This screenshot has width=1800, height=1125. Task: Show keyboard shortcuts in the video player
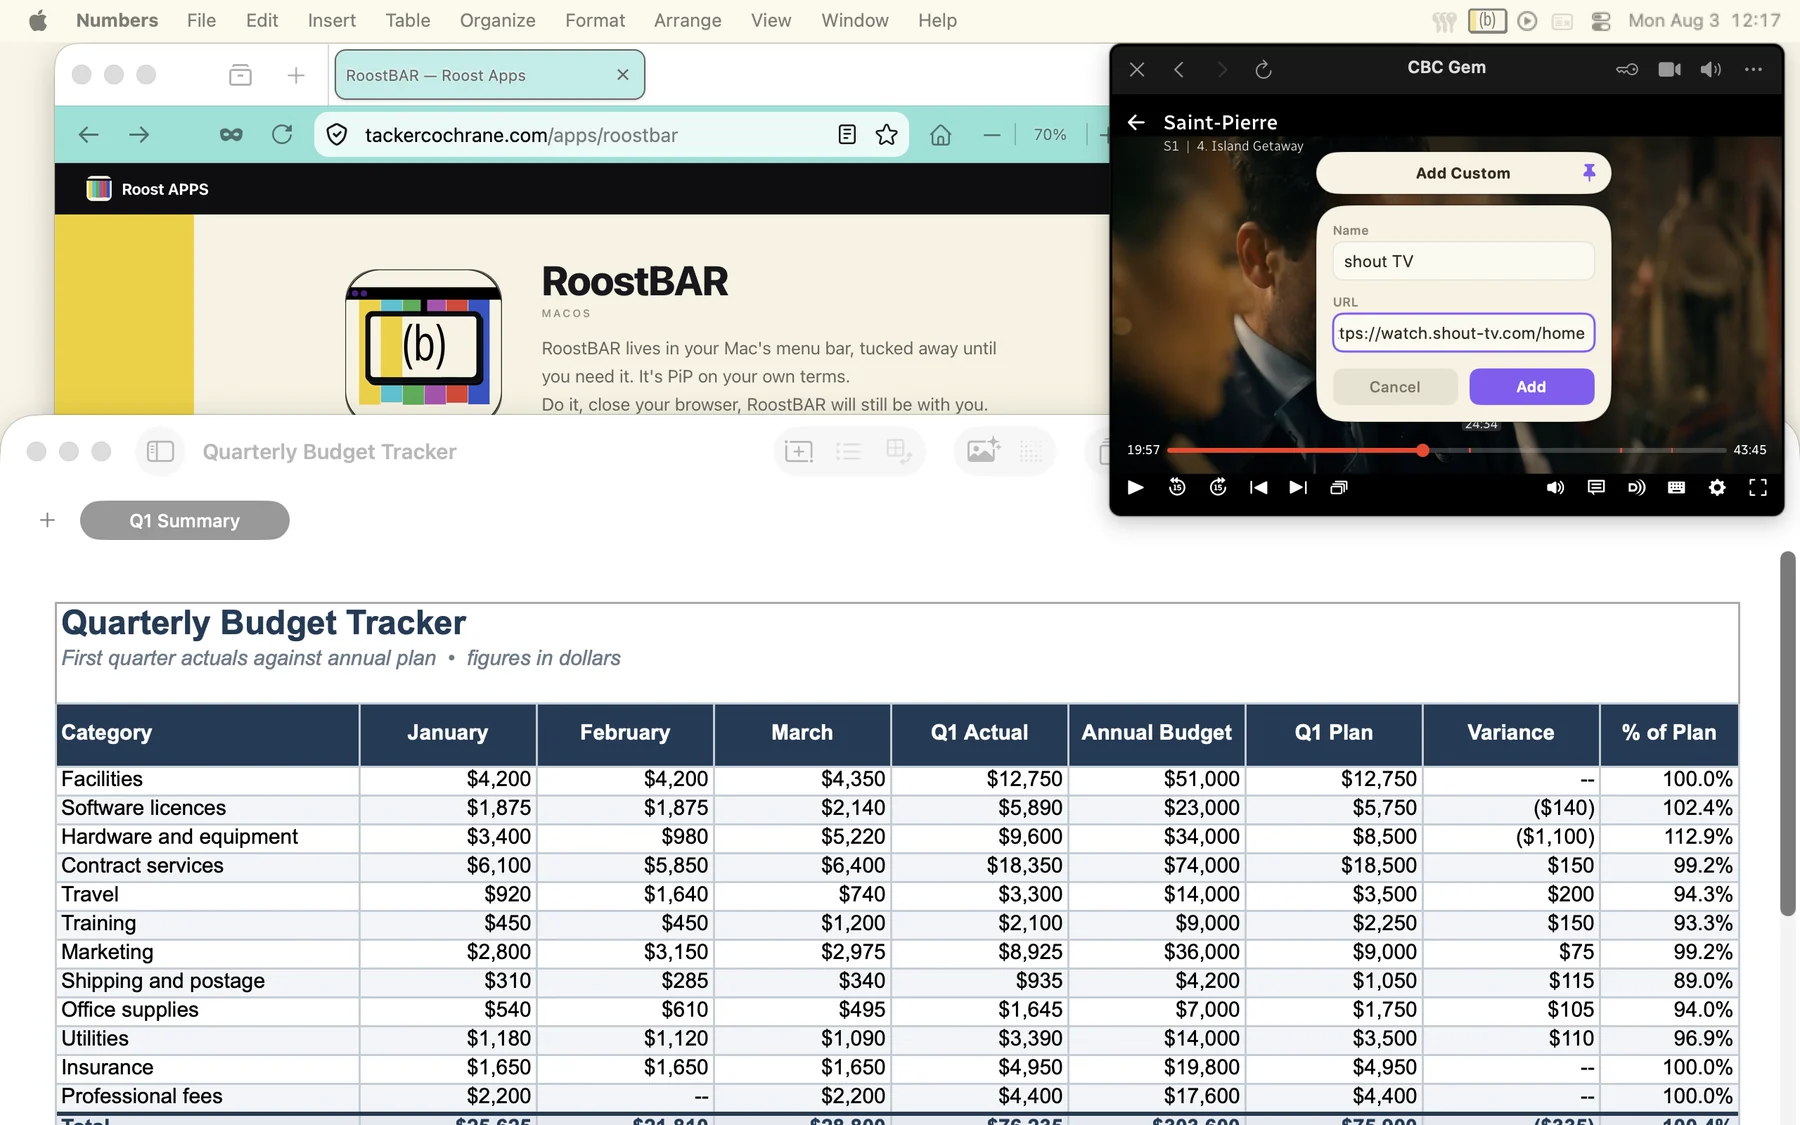coord(1677,487)
